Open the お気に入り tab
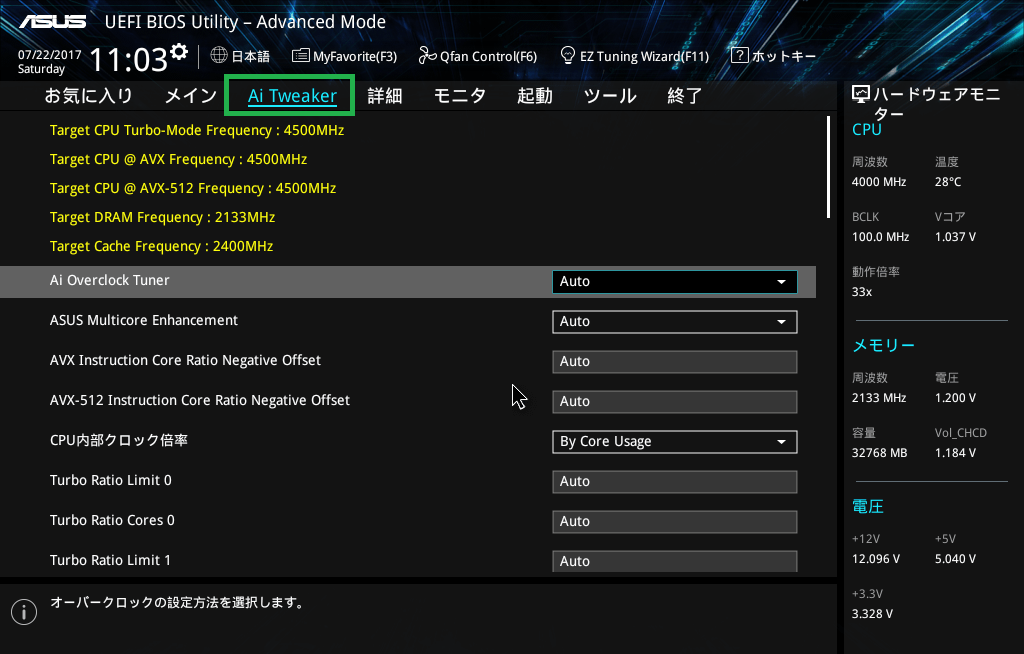Viewport: 1024px width, 654px height. tap(89, 96)
